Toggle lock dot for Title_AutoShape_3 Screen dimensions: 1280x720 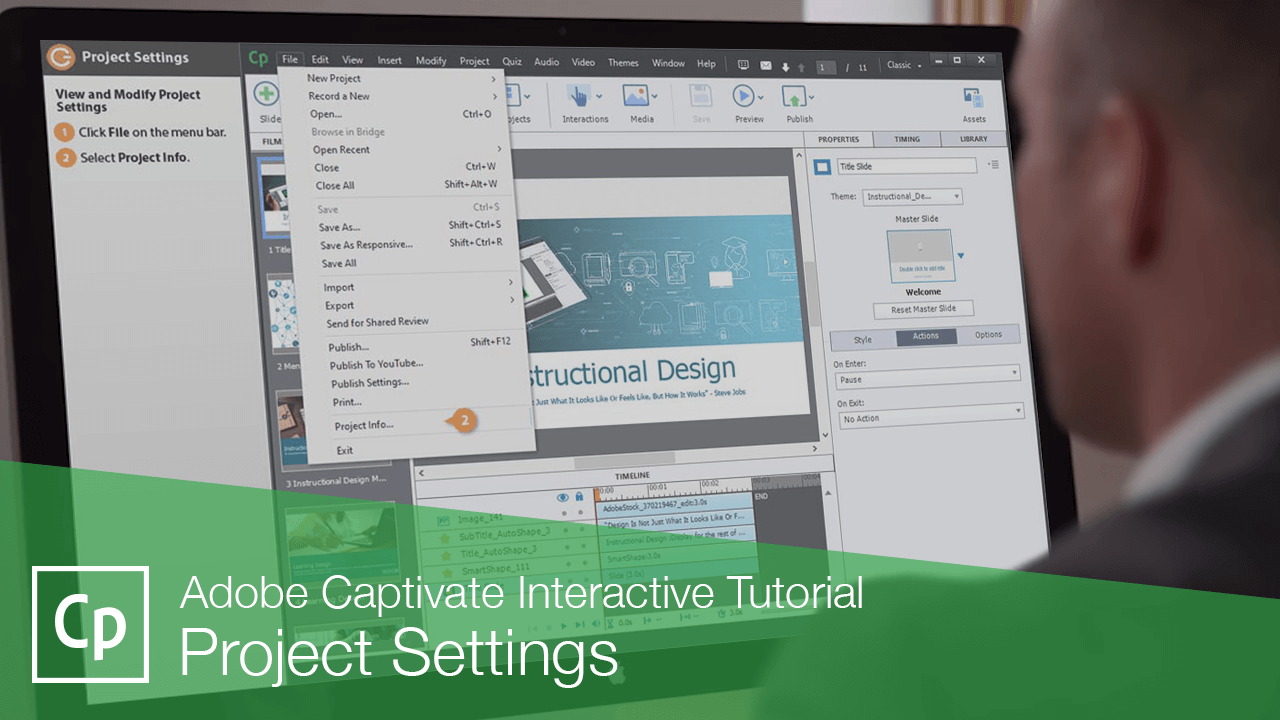[583, 548]
